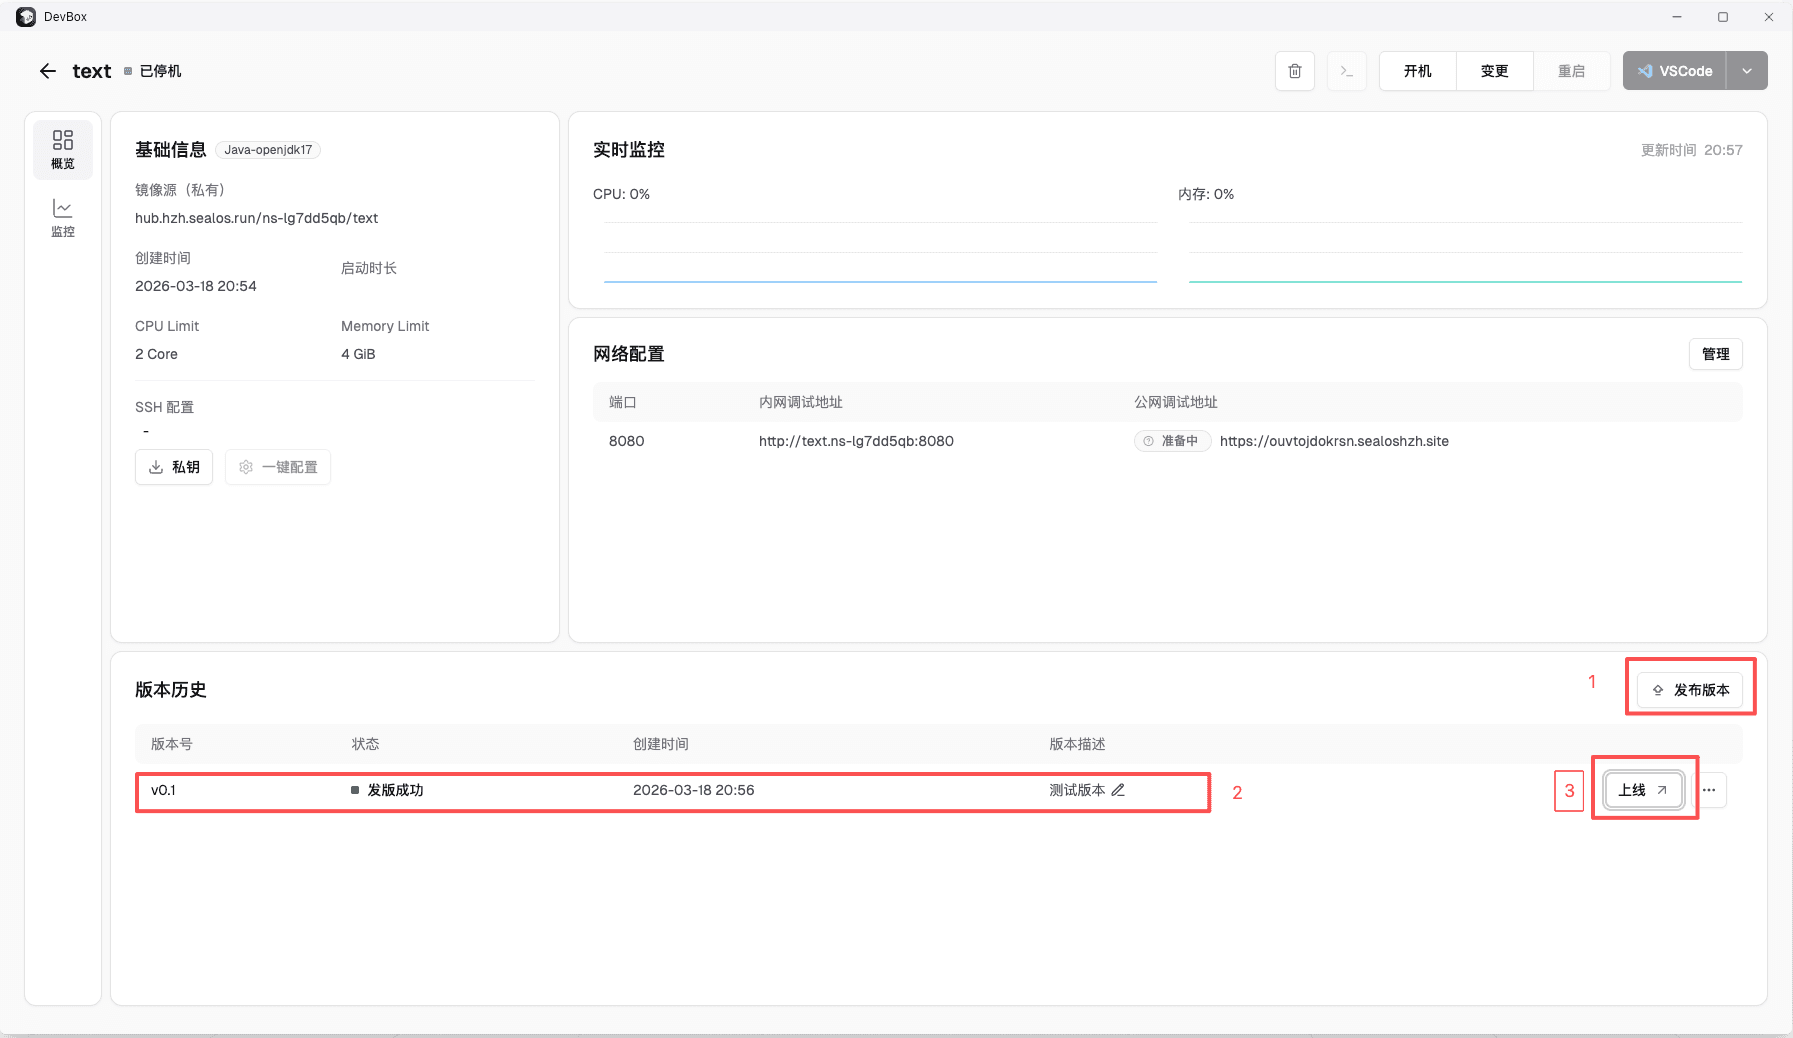
Task: Click the 4 GiB memory limit value
Action: [x=358, y=354]
